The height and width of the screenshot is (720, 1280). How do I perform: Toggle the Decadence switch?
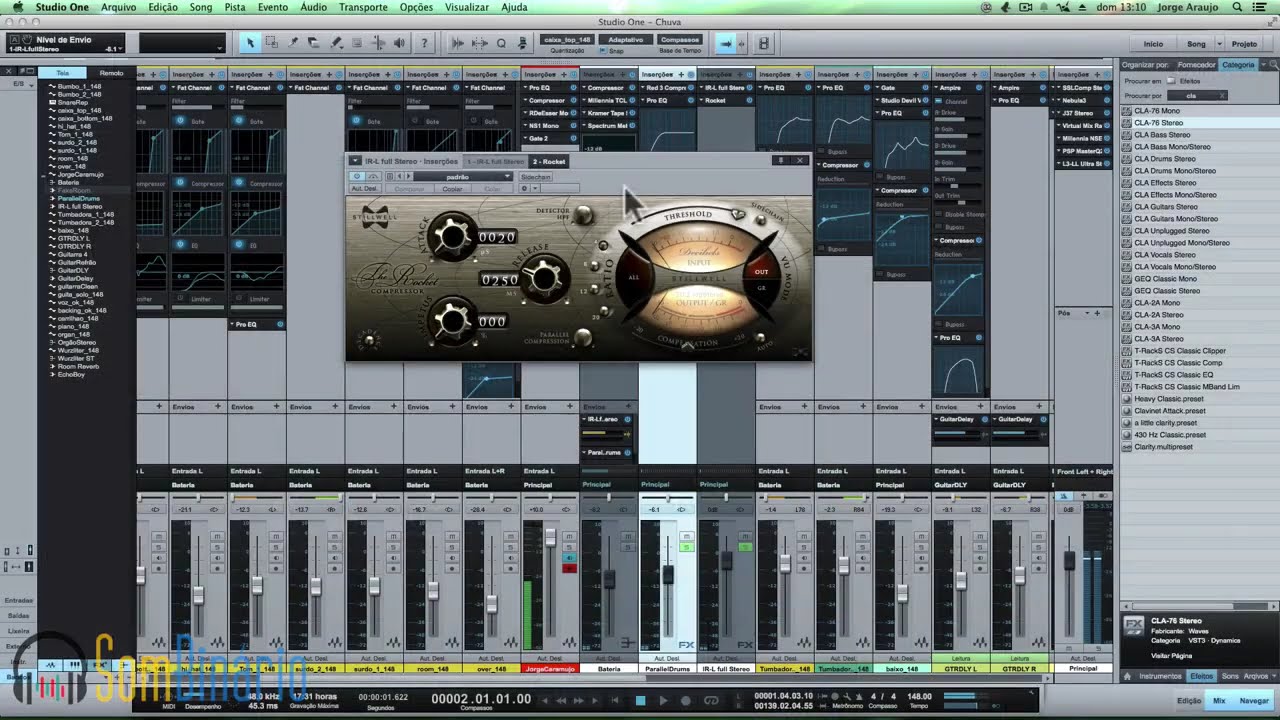point(371,341)
